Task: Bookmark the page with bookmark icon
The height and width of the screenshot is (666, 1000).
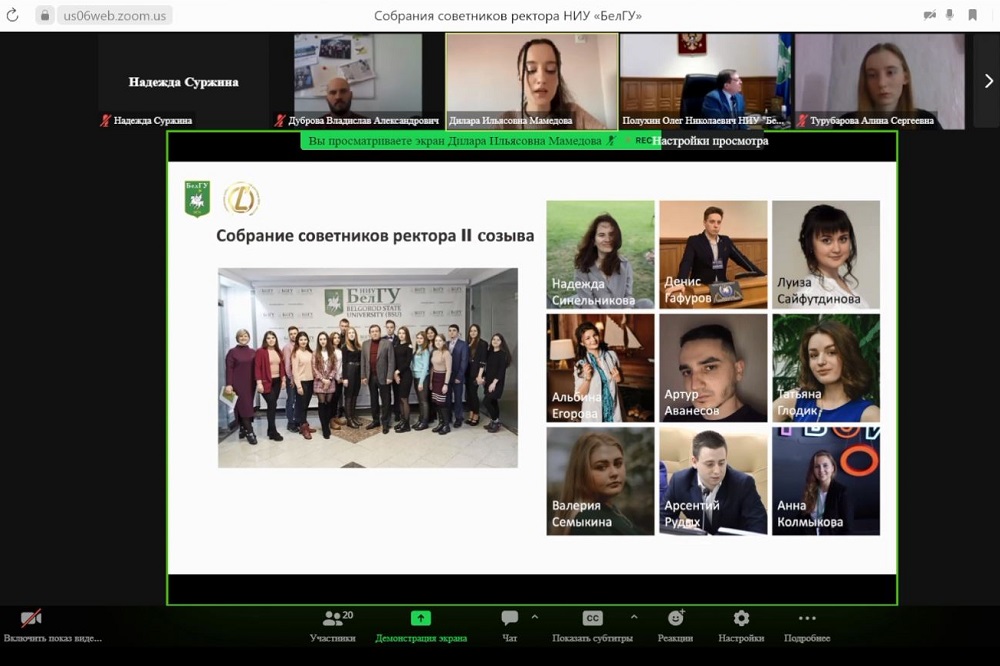Action: point(972,15)
